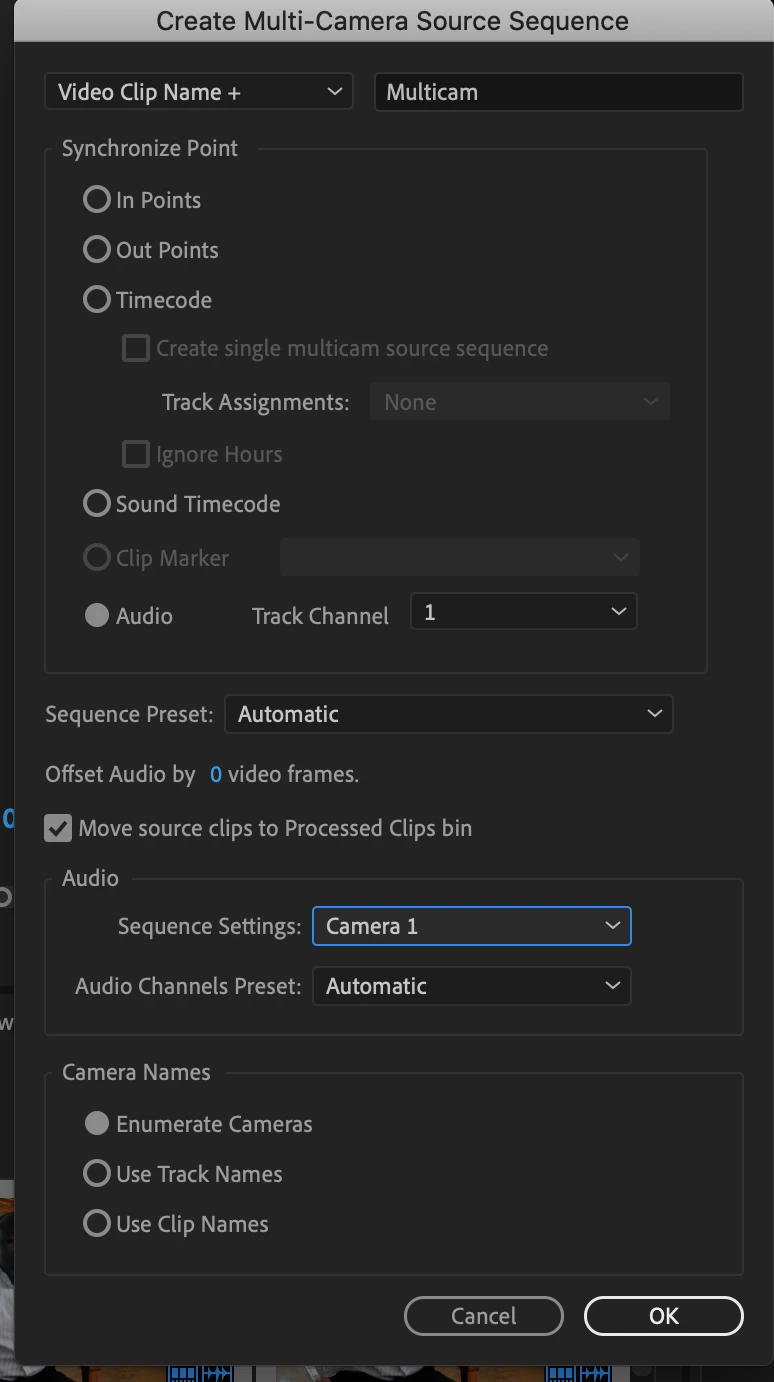Select the In Points radio button

(x=97, y=200)
